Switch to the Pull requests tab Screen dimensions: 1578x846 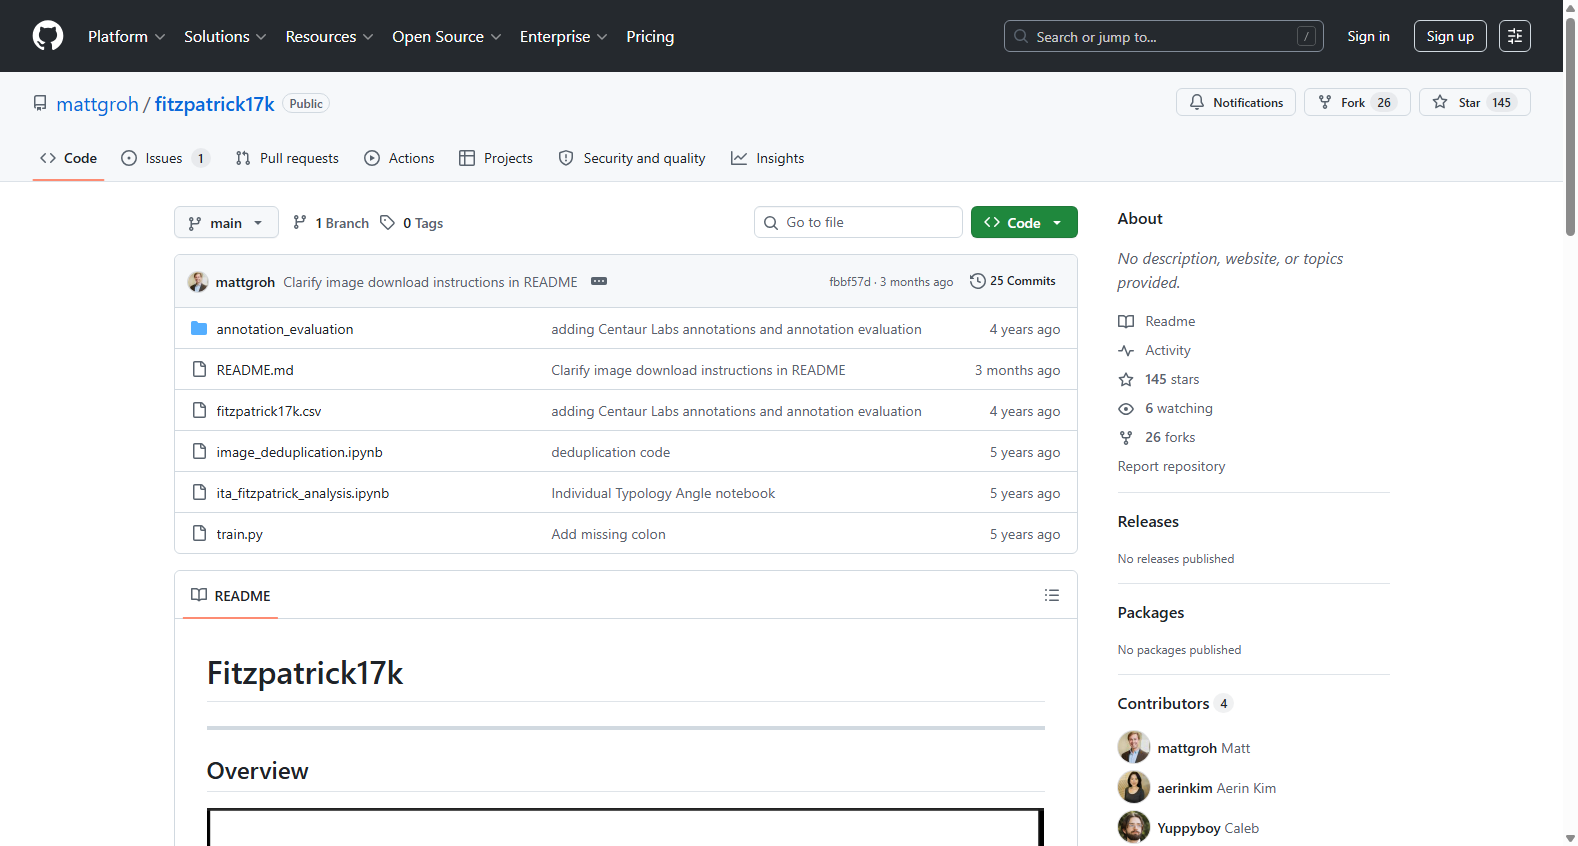click(x=287, y=158)
